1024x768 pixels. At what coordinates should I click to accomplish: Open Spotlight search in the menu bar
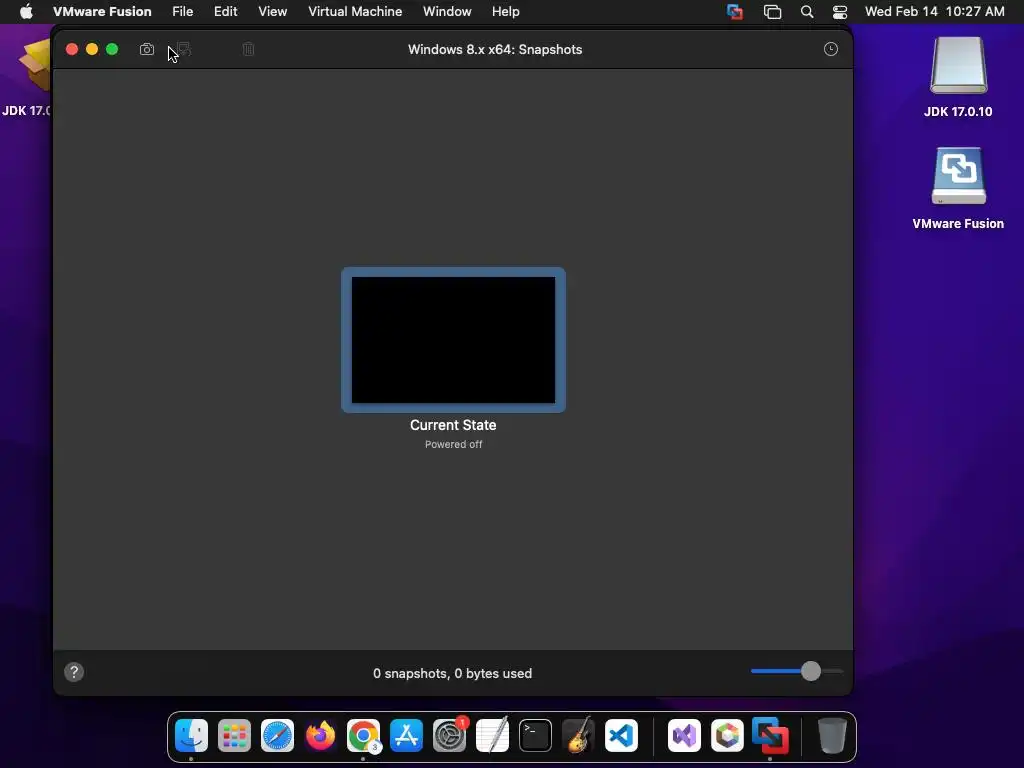[x=807, y=12]
